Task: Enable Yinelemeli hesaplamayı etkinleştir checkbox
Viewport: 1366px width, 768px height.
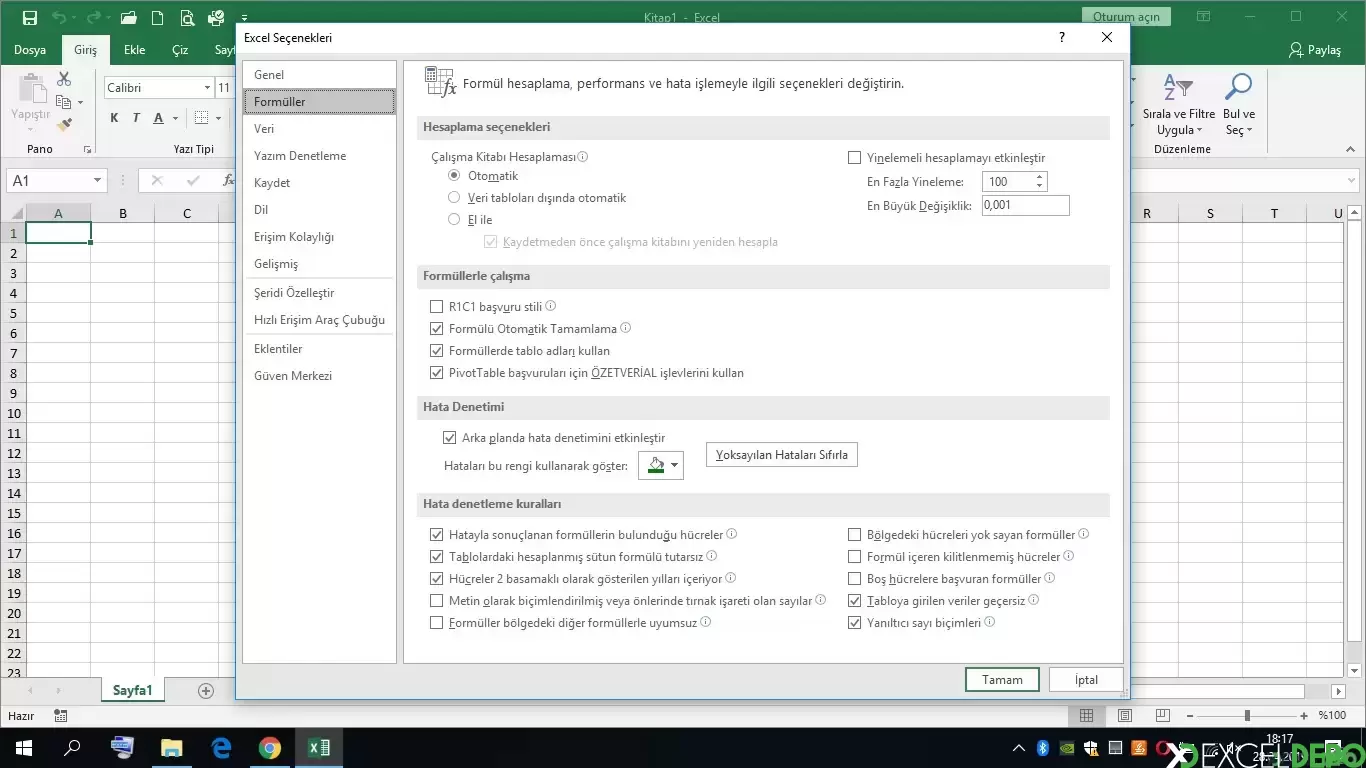Action: (x=854, y=158)
